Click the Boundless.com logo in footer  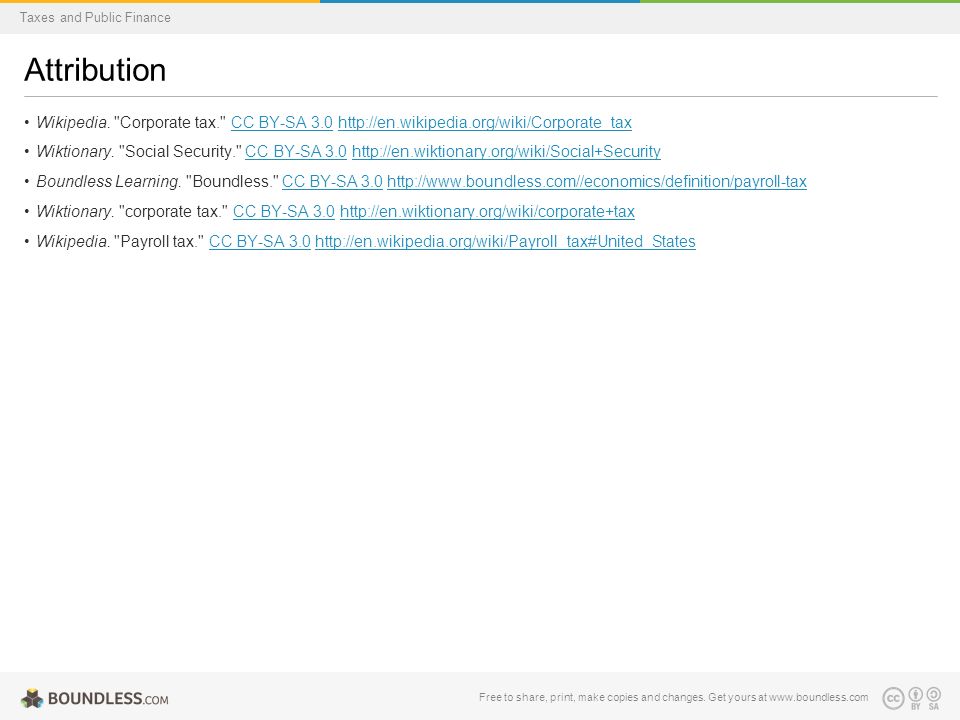pyautogui.click(x=94, y=698)
